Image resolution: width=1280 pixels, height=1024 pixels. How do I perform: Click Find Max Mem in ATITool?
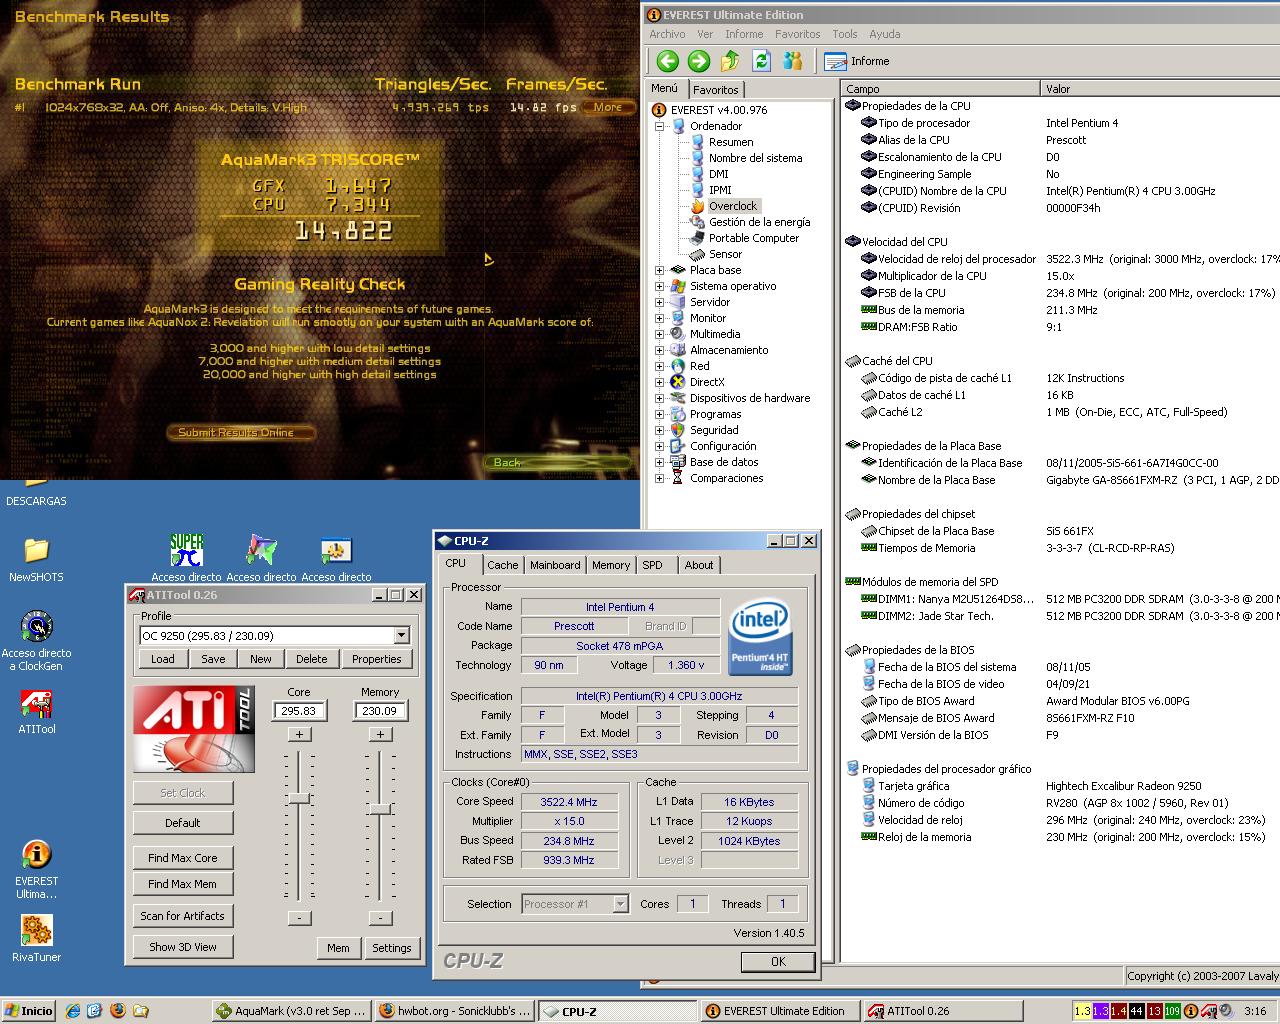point(183,884)
